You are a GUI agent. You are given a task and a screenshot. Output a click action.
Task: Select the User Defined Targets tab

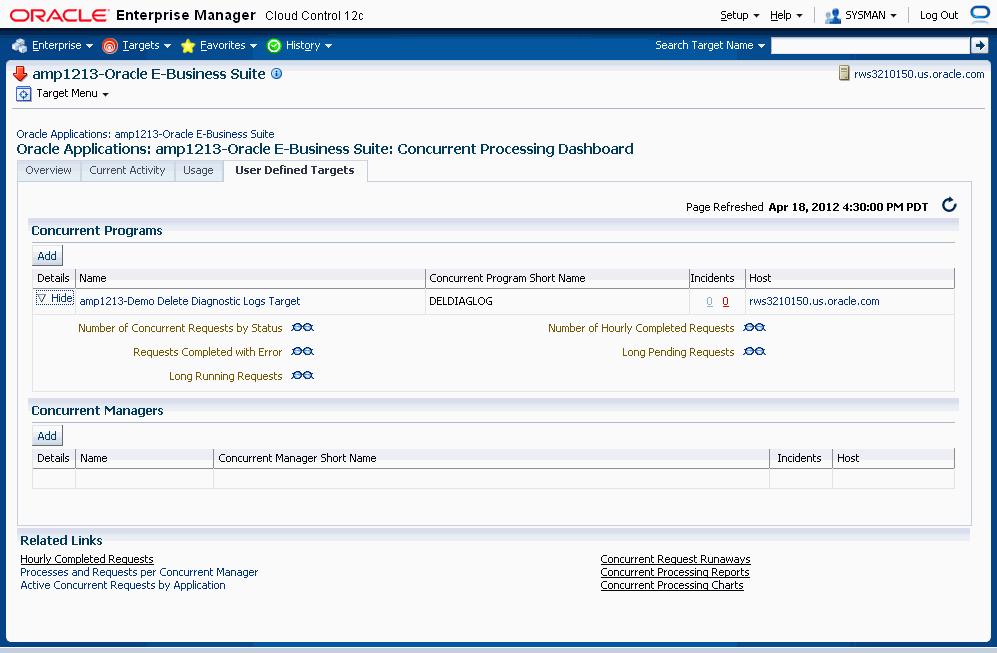pos(294,170)
